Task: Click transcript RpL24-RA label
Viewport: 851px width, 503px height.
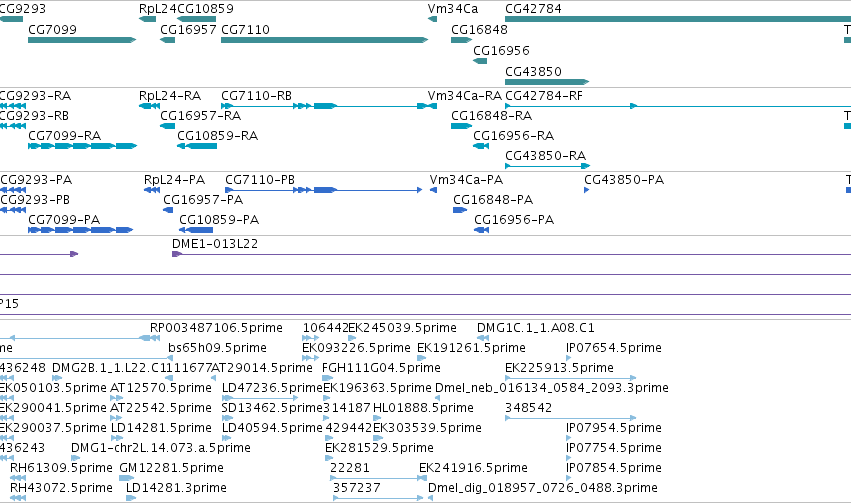Action: [170, 96]
